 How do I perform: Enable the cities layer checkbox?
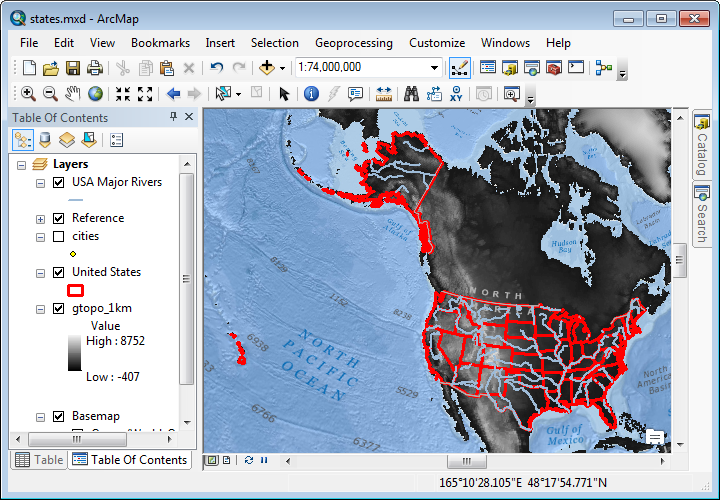[x=58, y=236]
